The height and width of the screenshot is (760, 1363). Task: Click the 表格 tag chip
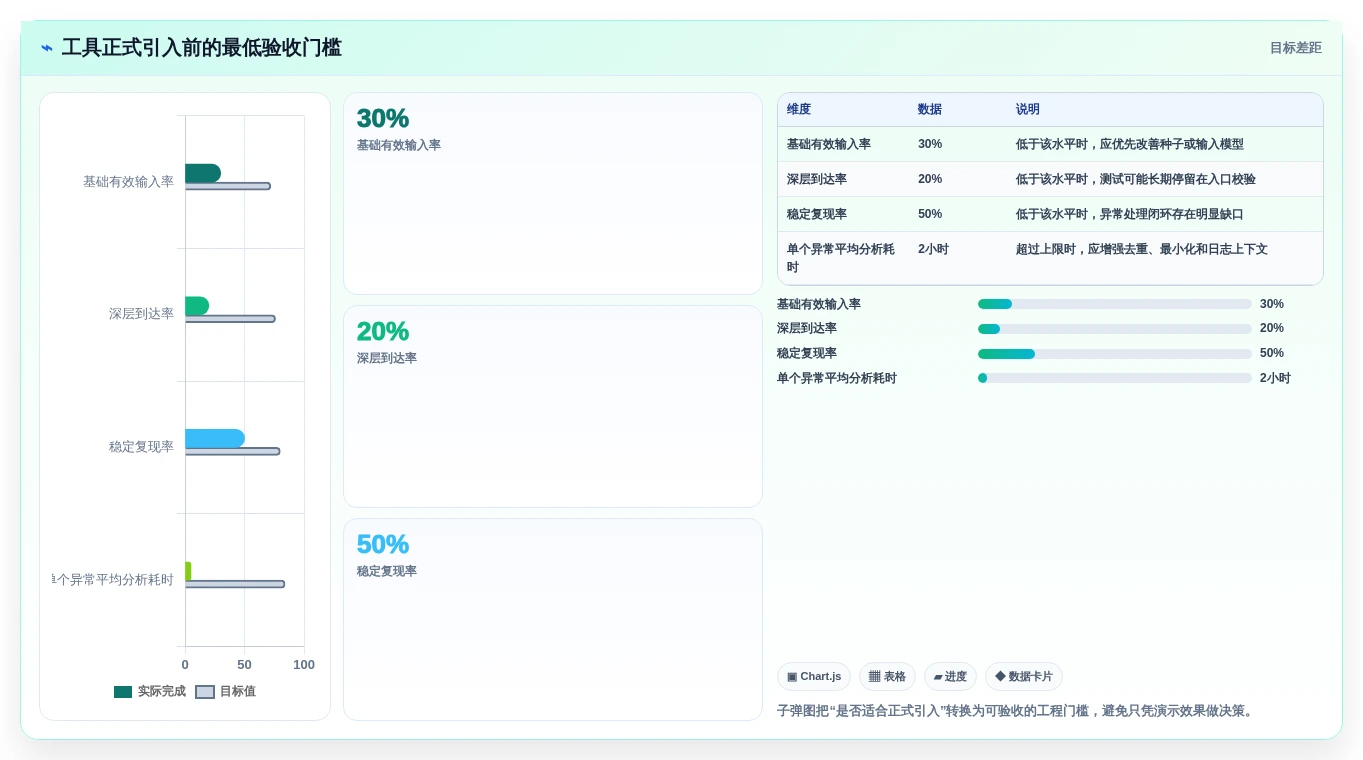[887, 677]
